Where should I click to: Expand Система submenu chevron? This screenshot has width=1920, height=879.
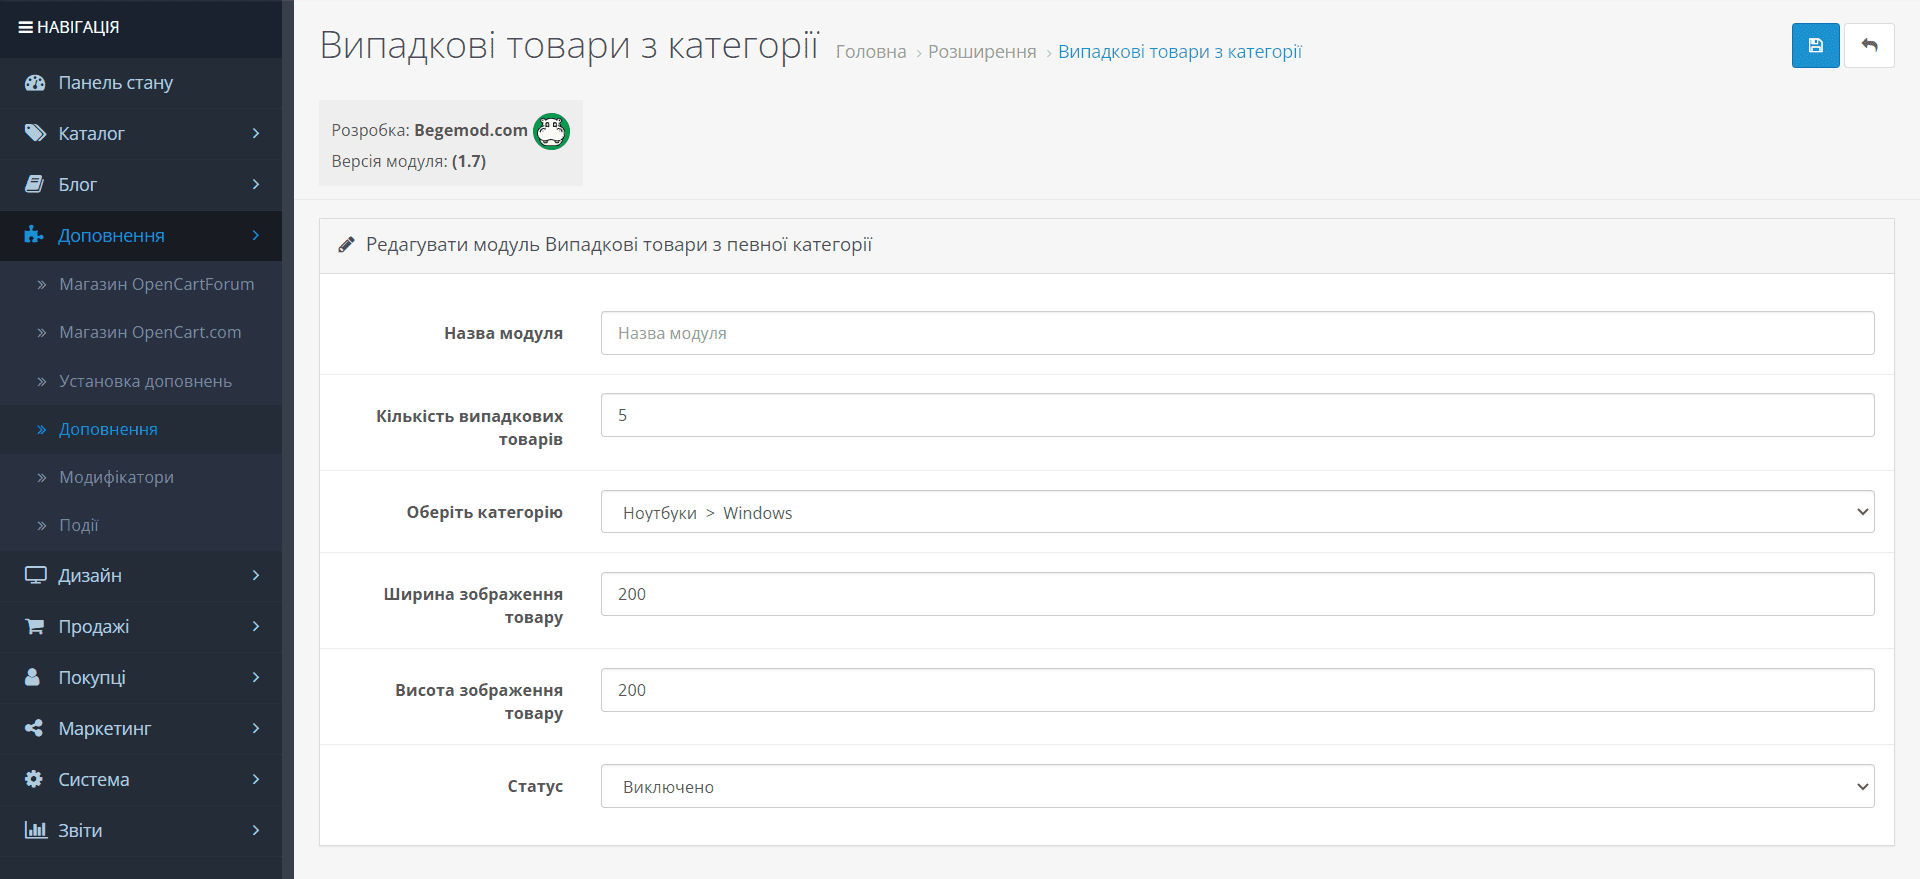tap(256, 779)
